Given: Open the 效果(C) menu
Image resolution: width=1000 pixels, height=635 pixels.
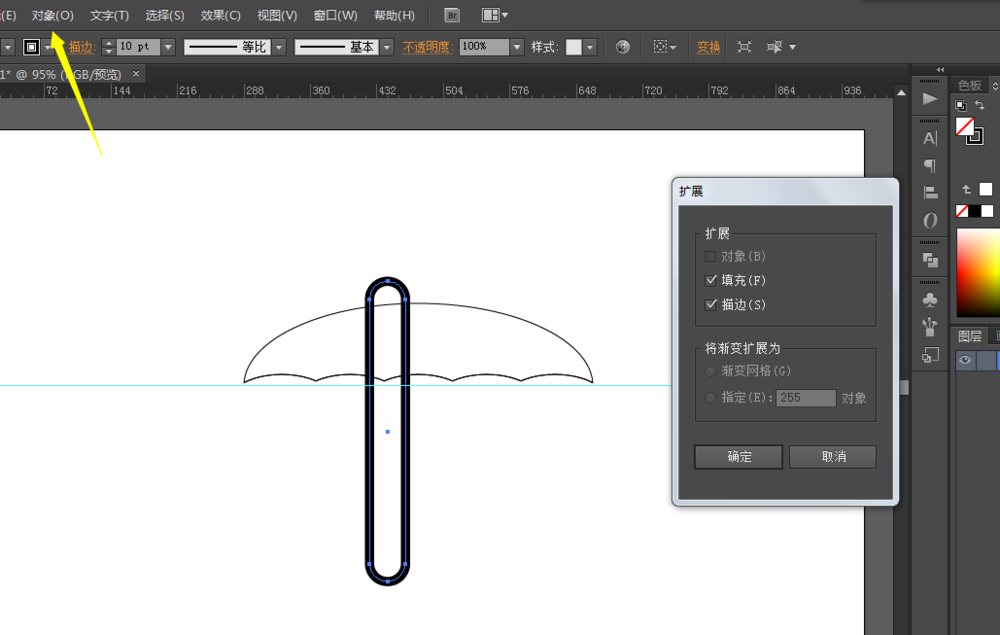Looking at the screenshot, I should (220, 15).
